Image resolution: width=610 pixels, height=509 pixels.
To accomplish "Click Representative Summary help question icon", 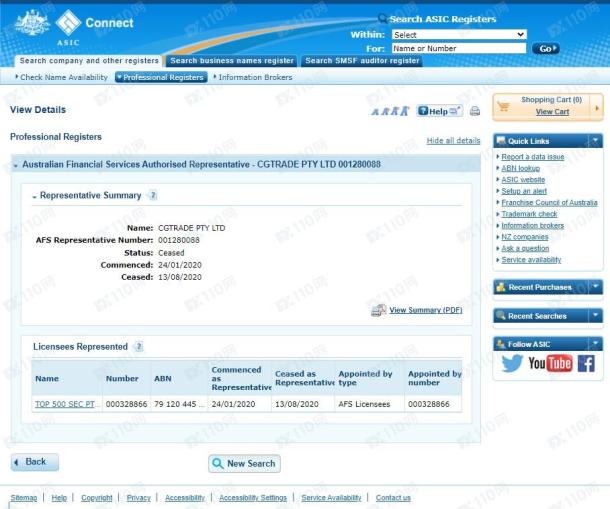I will tap(153, 195).
